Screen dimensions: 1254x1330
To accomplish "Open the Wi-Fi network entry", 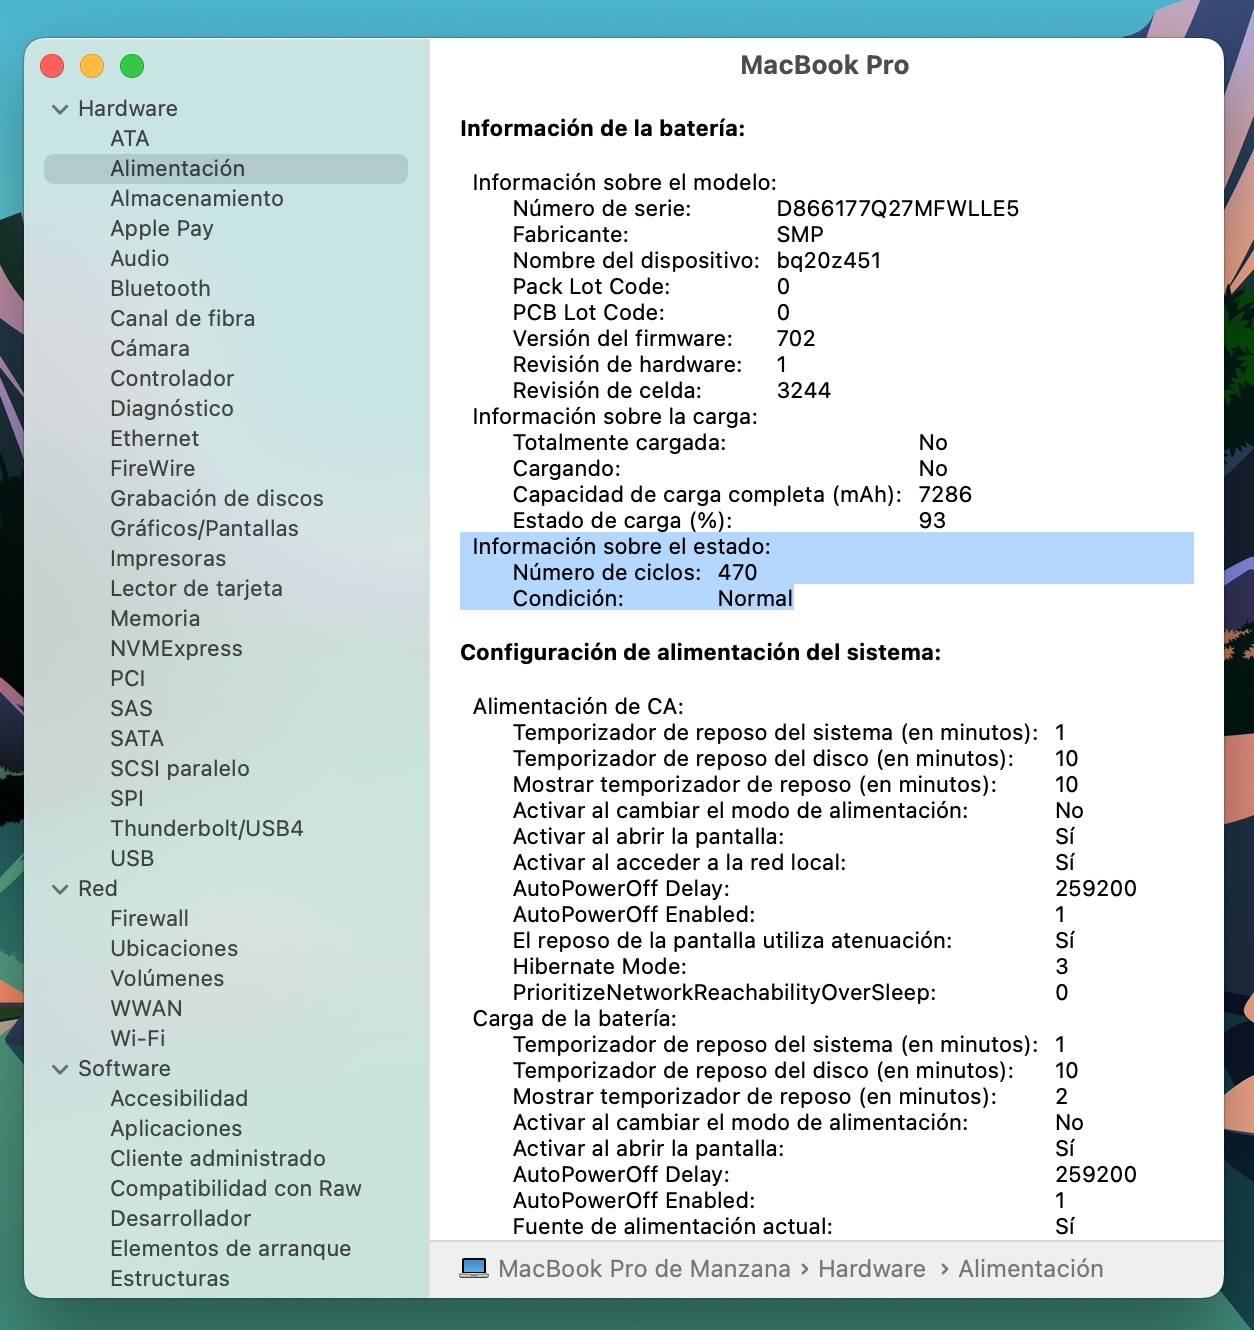I will [x=137, y=1039].
